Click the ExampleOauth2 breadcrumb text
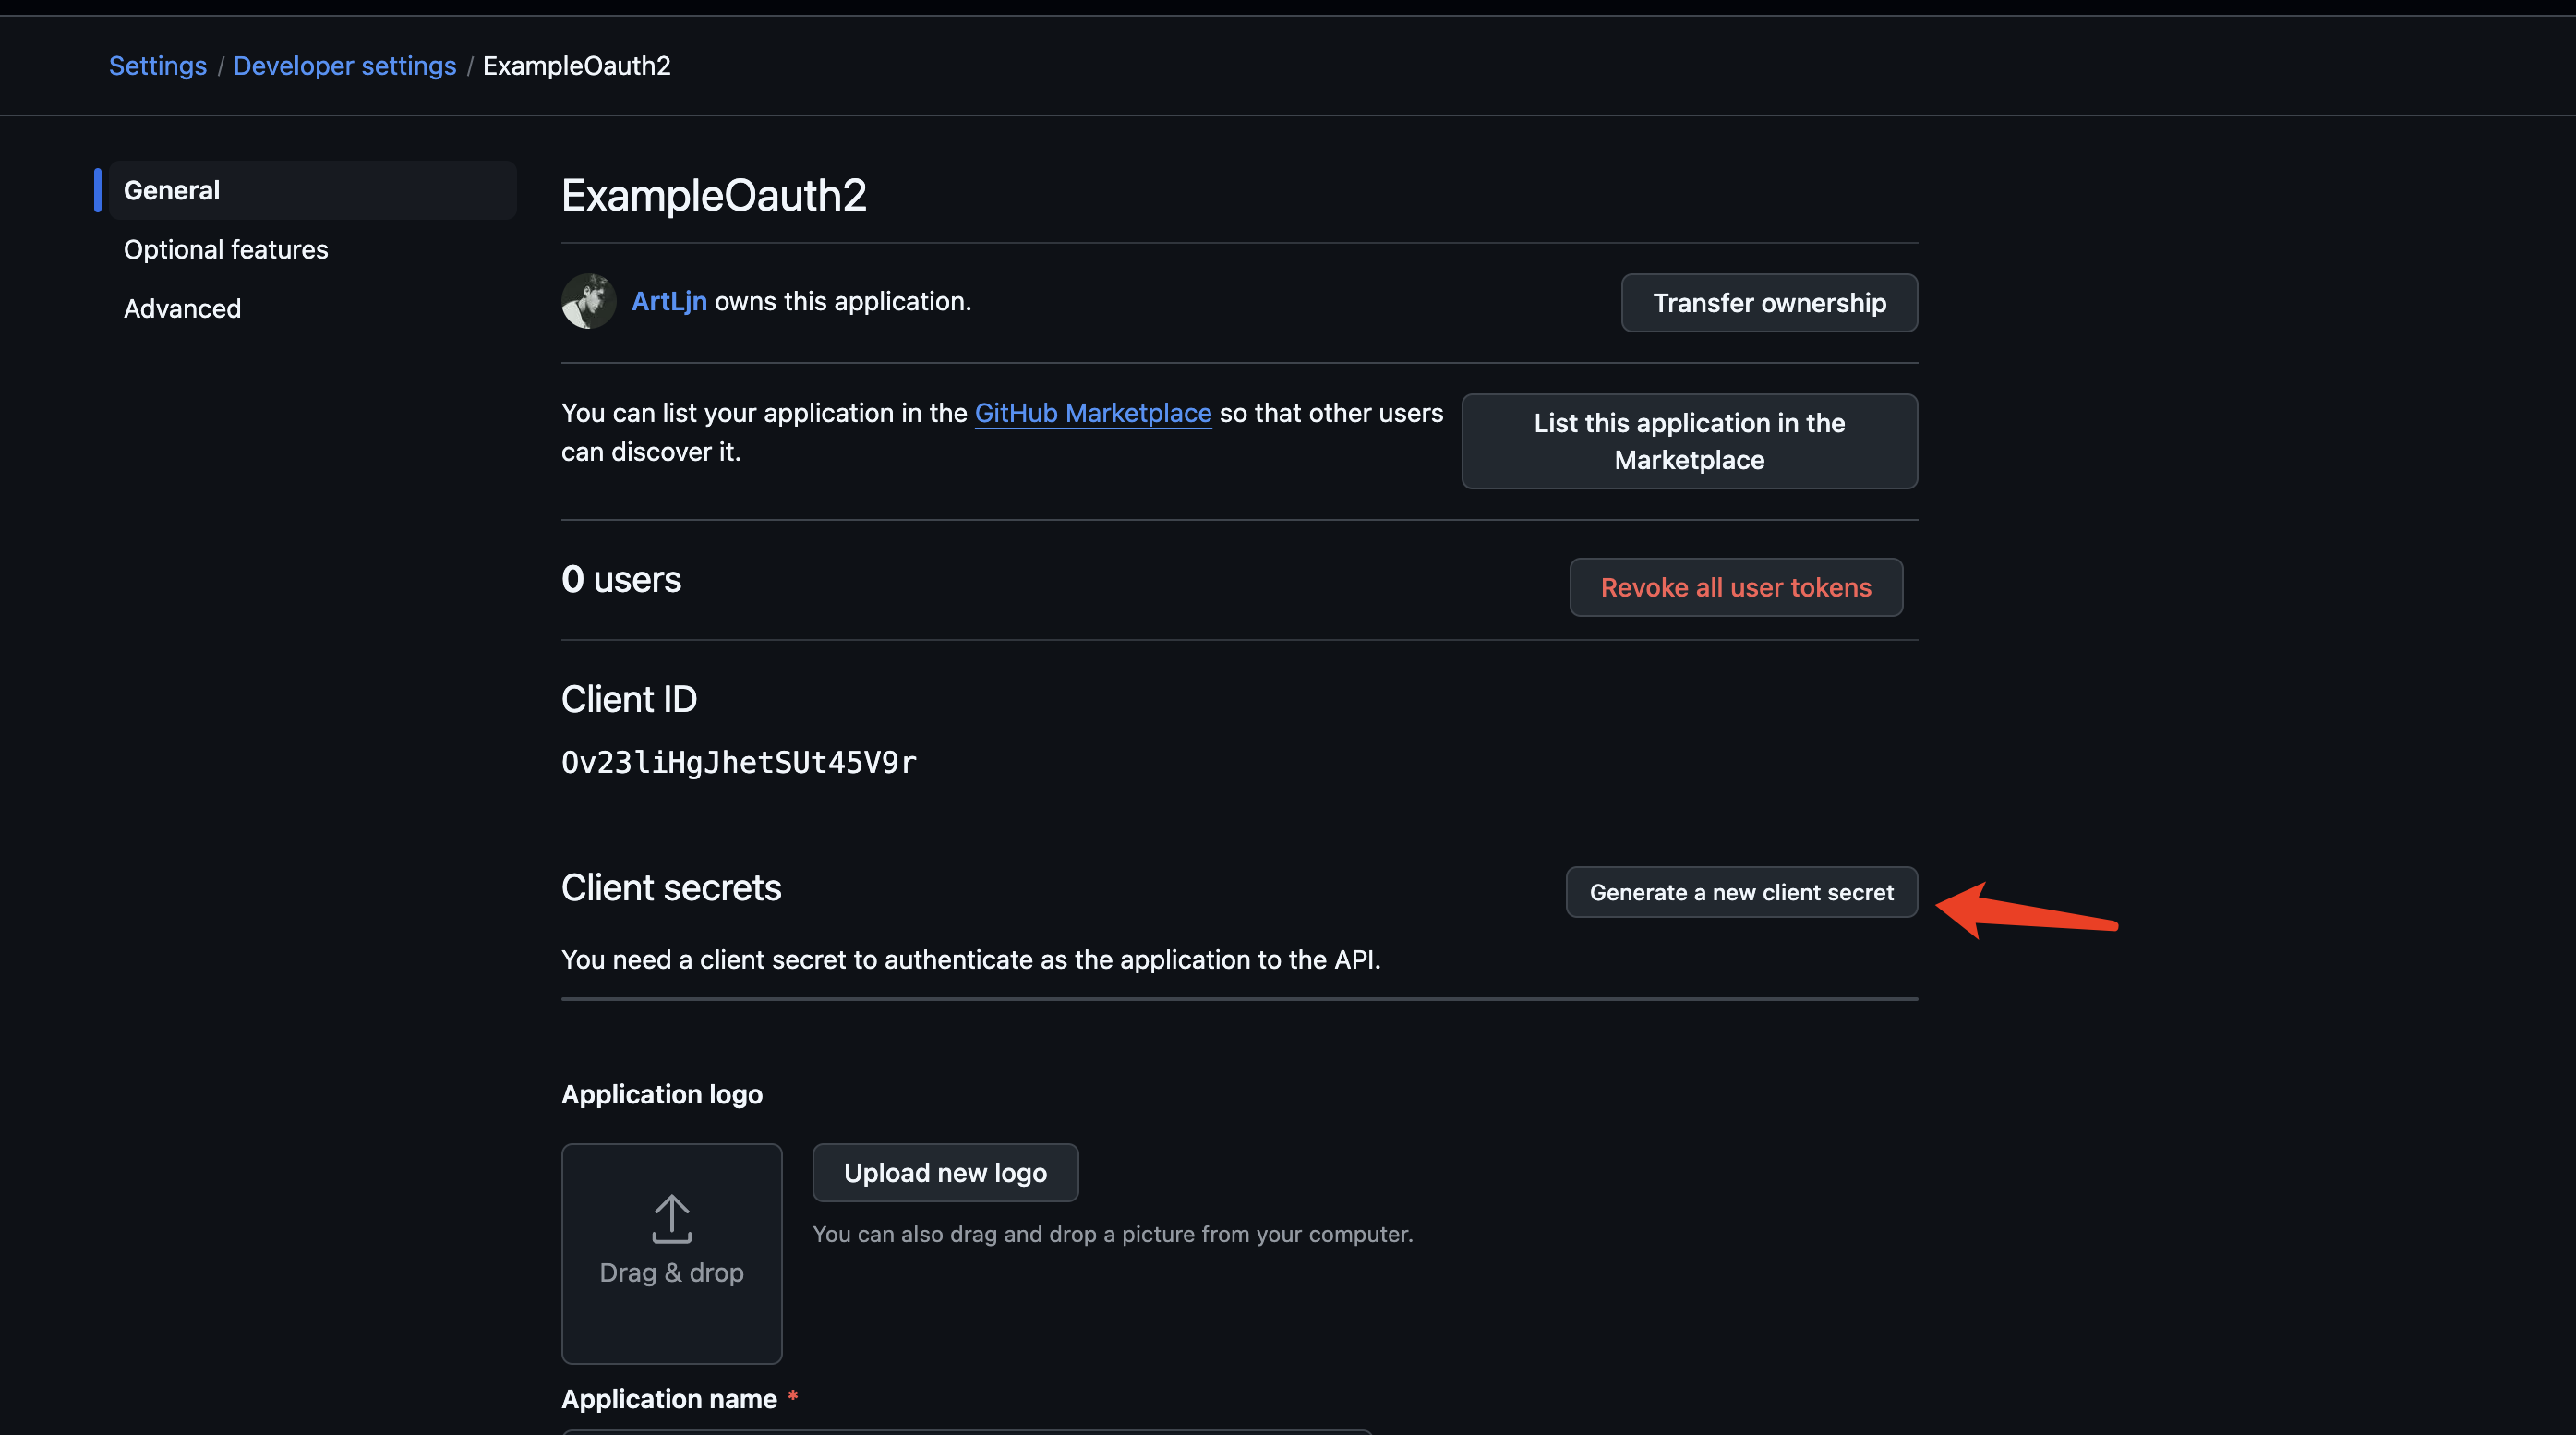The image size is (2576, 1435). 576,66
